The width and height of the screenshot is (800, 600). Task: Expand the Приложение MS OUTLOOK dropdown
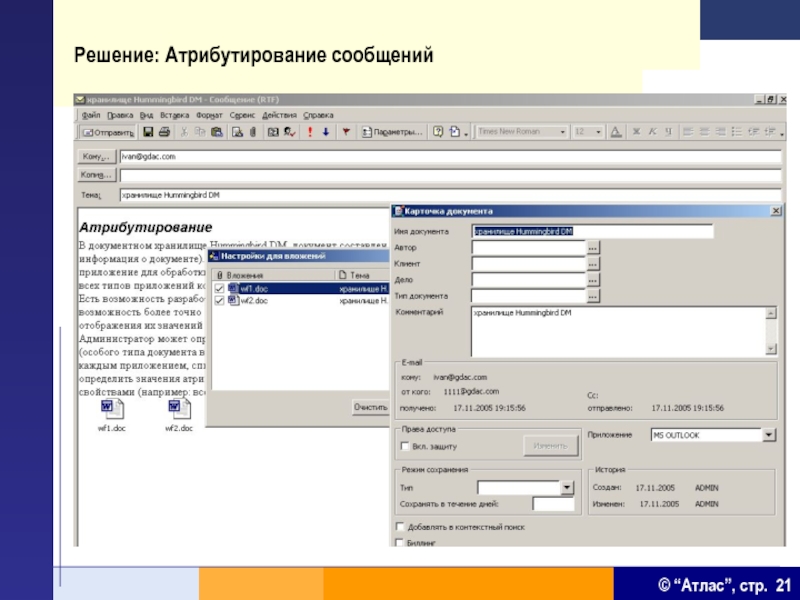point(769,436)
